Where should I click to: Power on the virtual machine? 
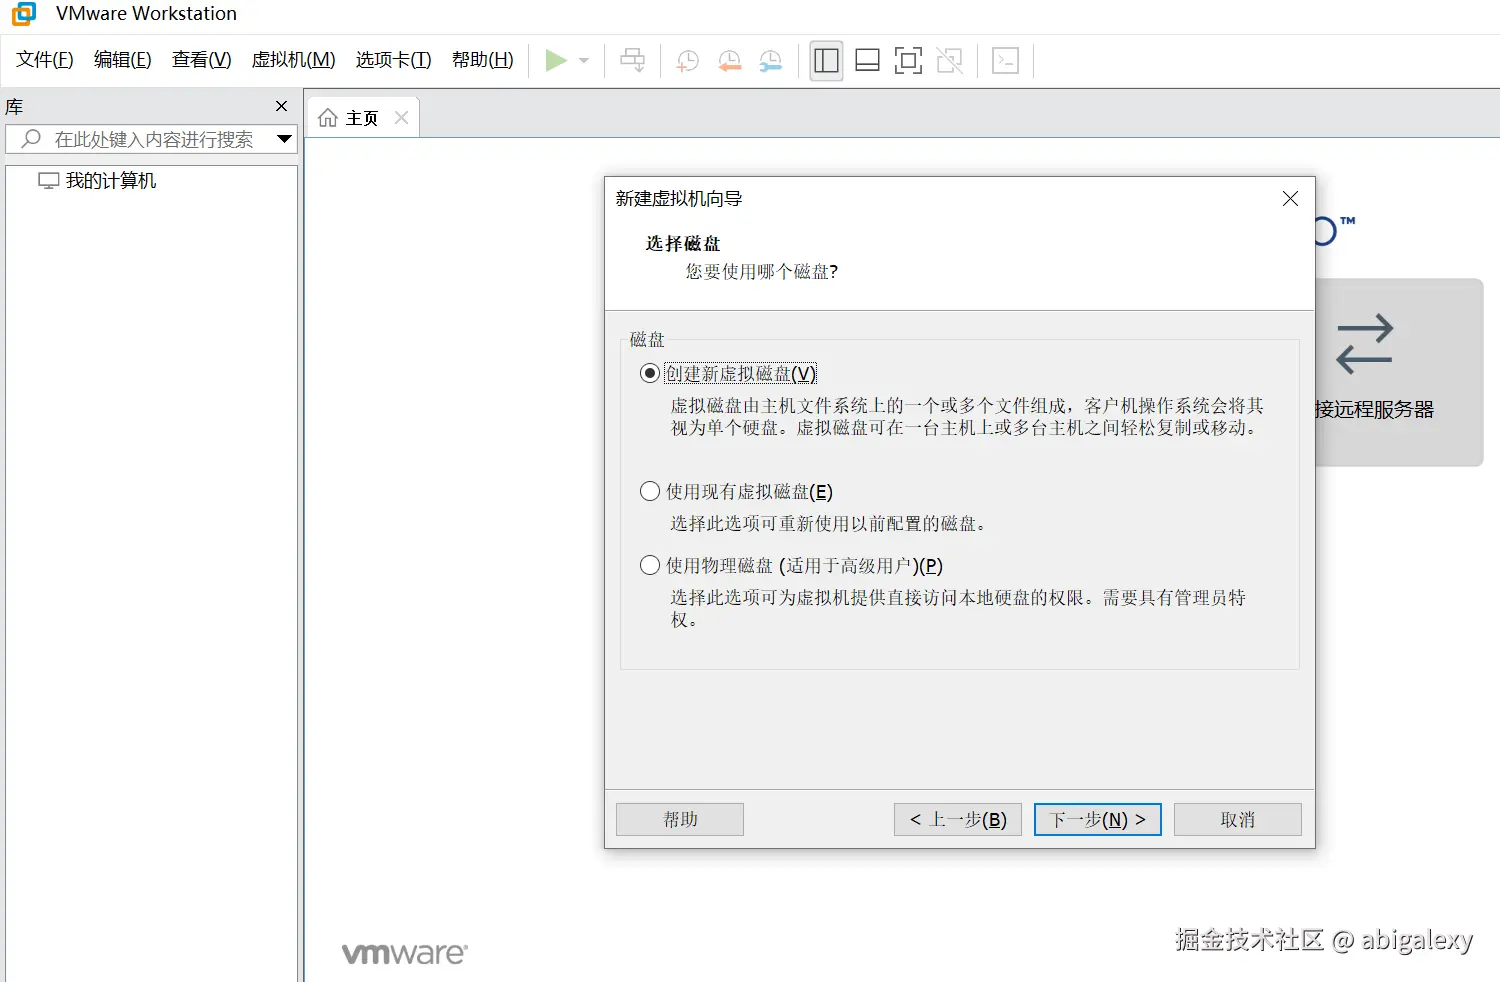[x=557, y=60]
